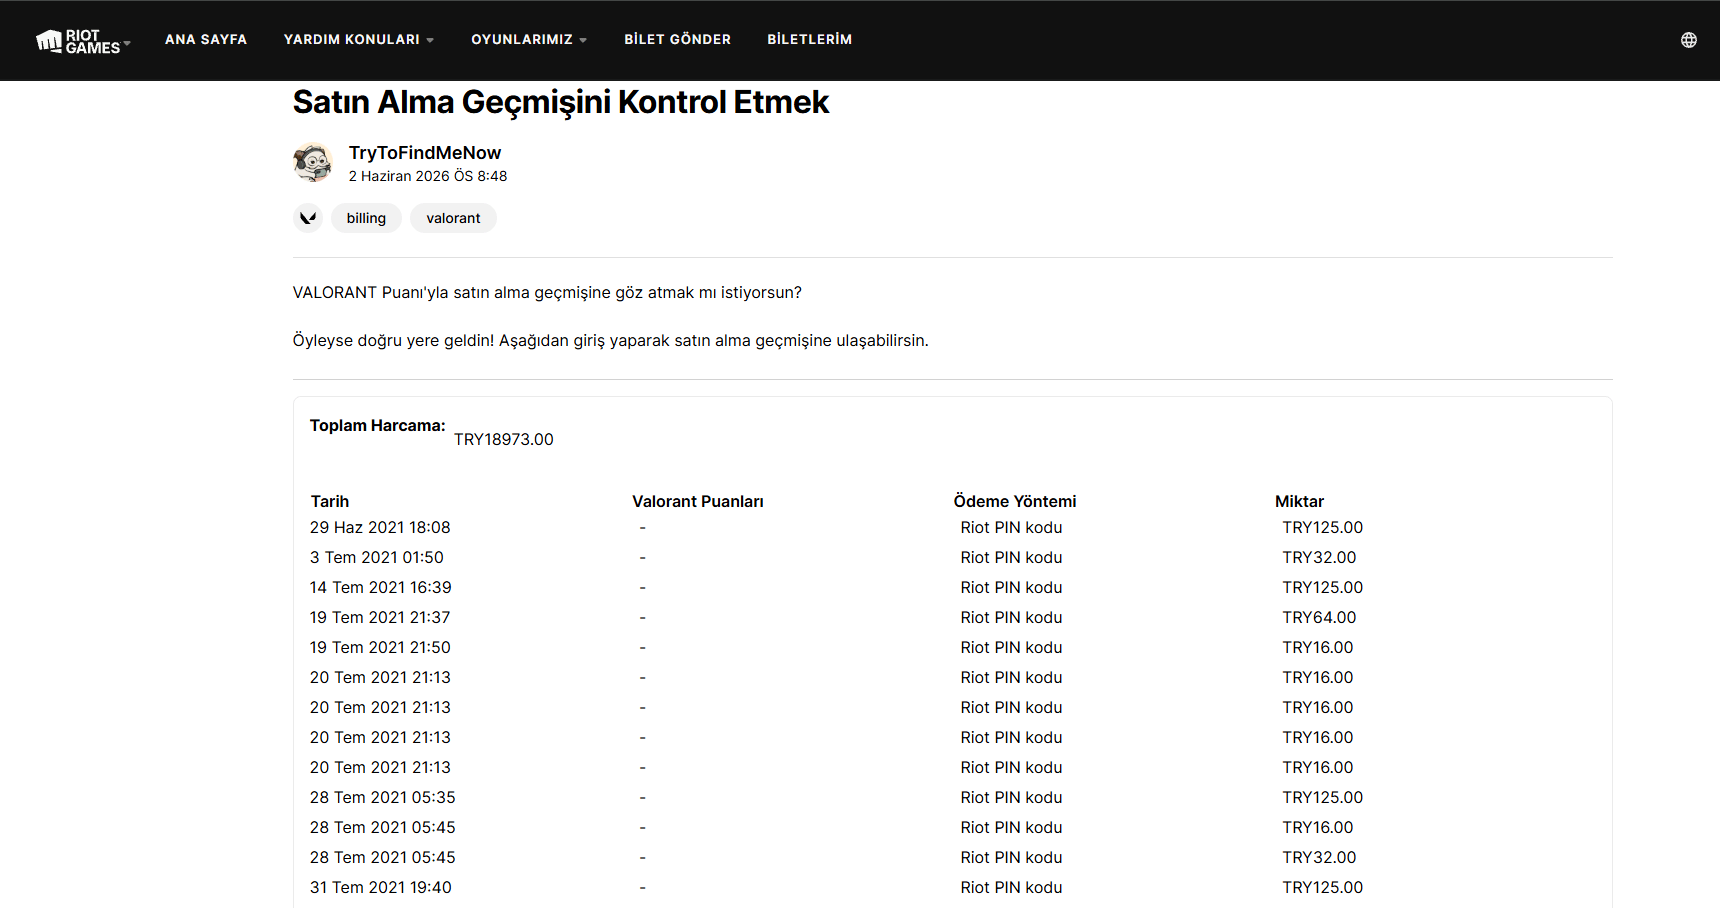Click amount TRY64.00 in 19 Tem 21:37 row
The image size is (1720, 908).
(x=1320, y=618)
